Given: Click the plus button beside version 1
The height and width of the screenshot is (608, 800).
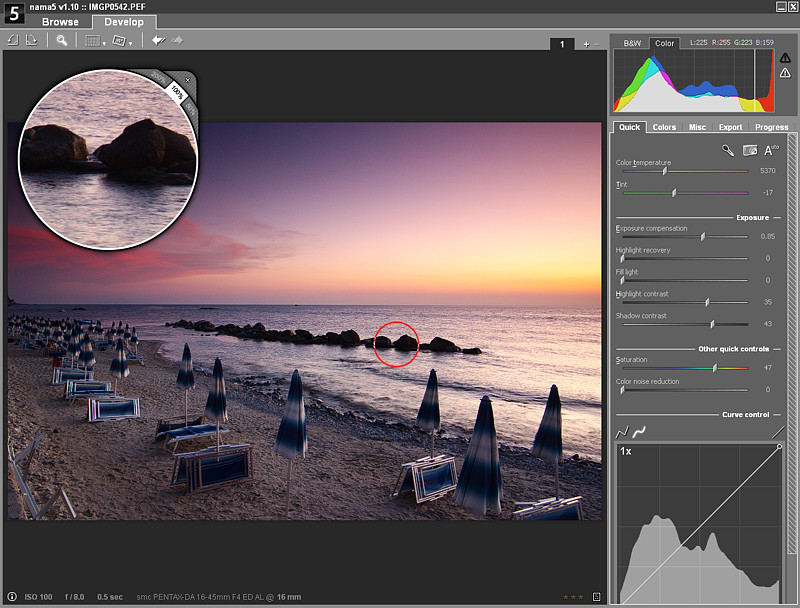Looking at the screenshot, I should pyautogui.click(x=586, y=44).
